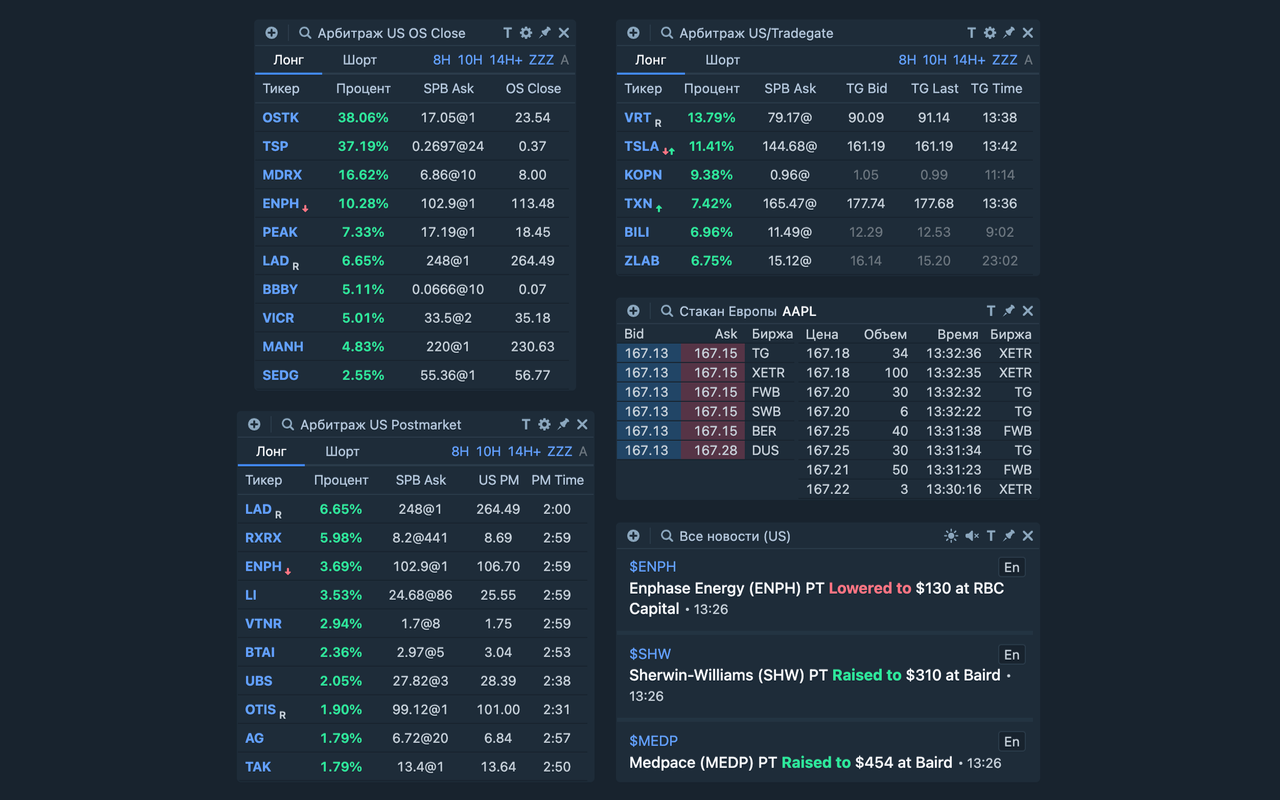Screen dimensions: 1280x800
Task: Click search icon in Арбитраж US/Tradegate widget
Action: (x=667, y=33)
